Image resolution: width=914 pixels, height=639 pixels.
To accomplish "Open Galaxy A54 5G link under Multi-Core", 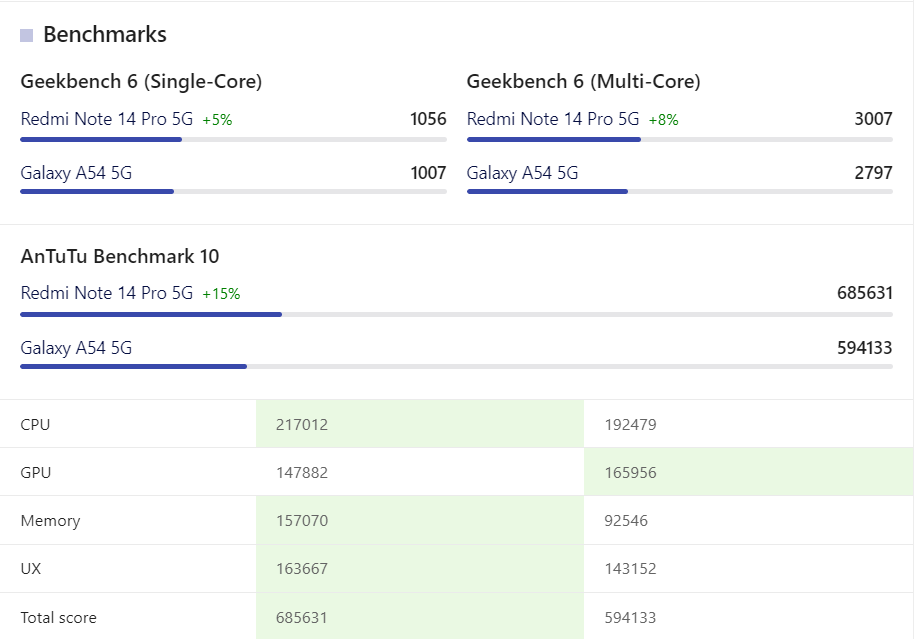I will [522, 173].
